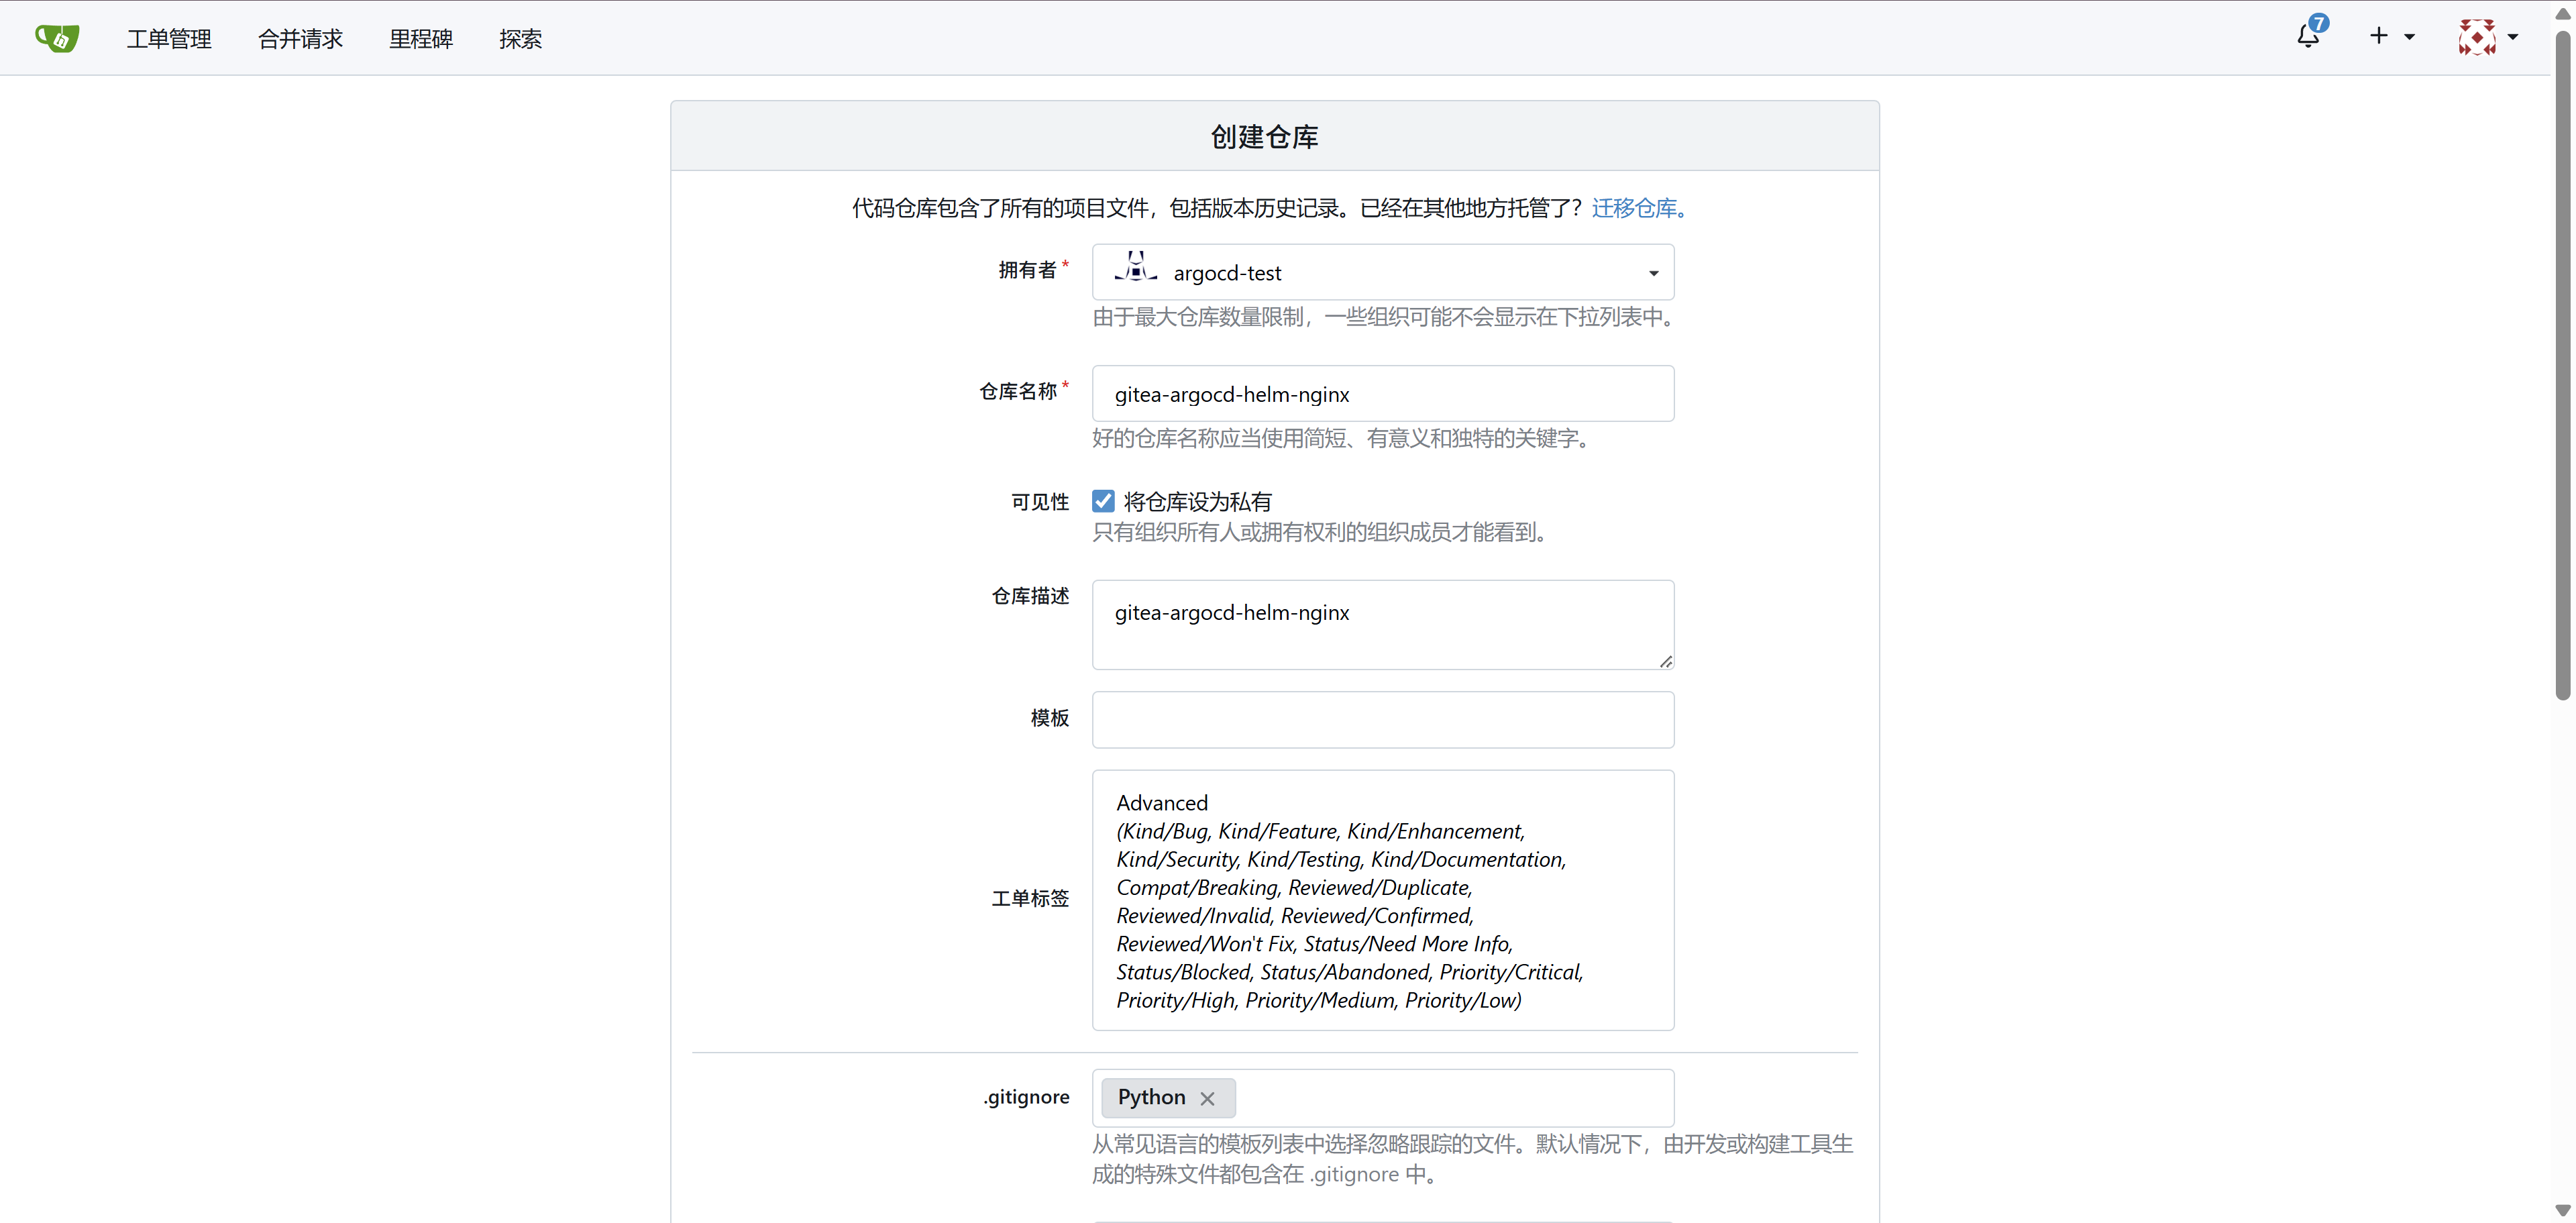
Task: Click the plus create-new icon
Action: pyautogui.click(x=2379, y=36)
